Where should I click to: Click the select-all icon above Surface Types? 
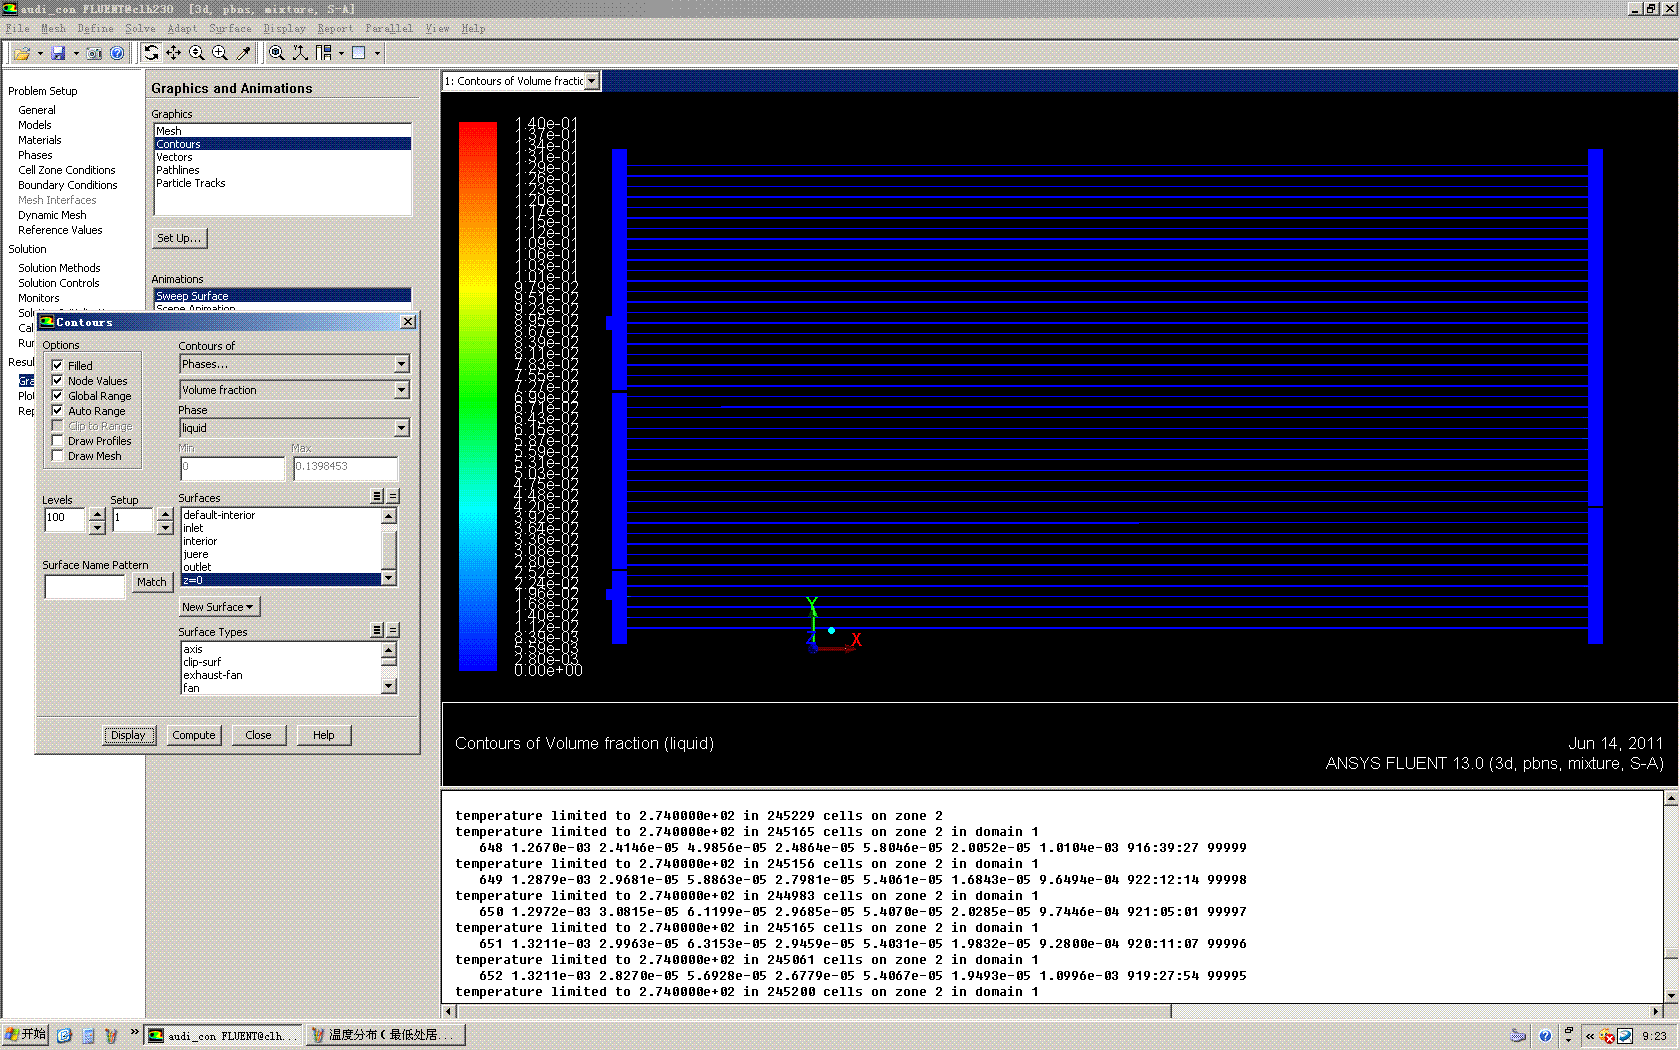click(377, 630)
